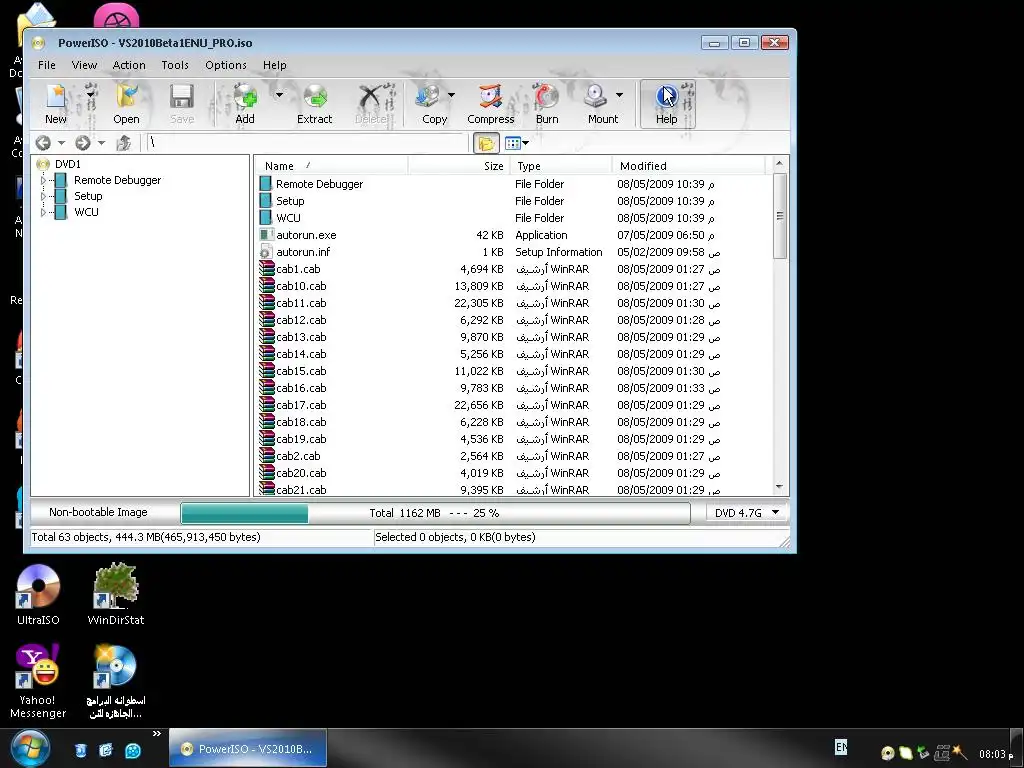Expand the WCU tree node

(x=43, y=212)
